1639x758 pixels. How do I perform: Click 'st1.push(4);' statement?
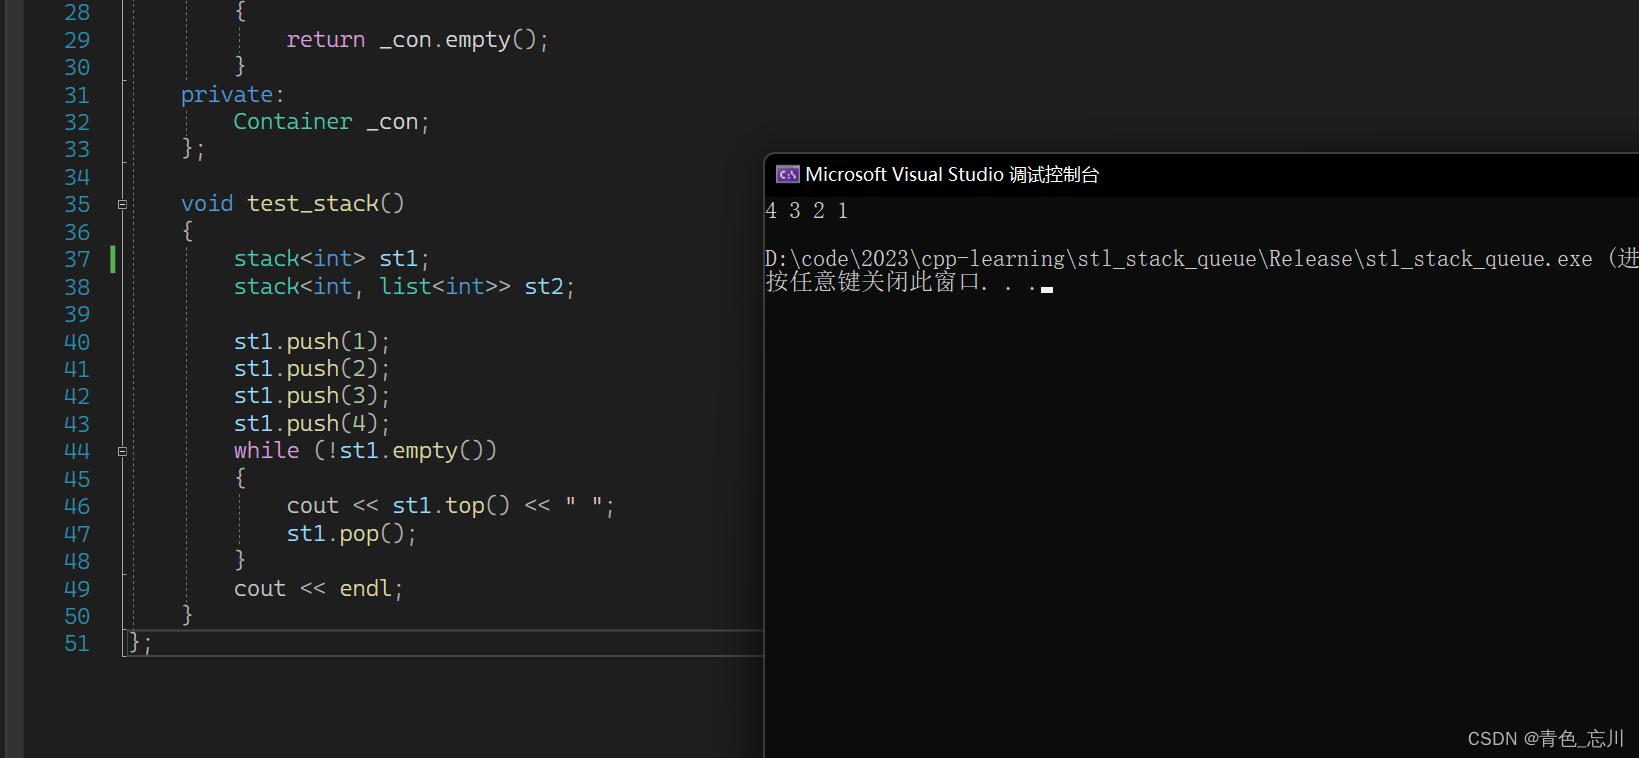tap(311, 424)
